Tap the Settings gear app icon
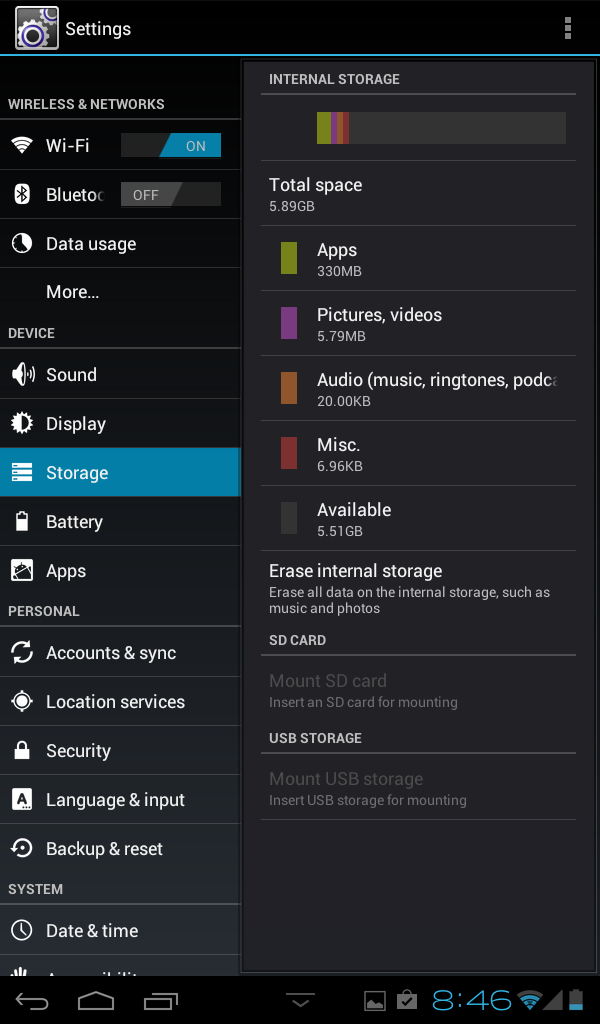600x1024 pixels. (37, 28)
